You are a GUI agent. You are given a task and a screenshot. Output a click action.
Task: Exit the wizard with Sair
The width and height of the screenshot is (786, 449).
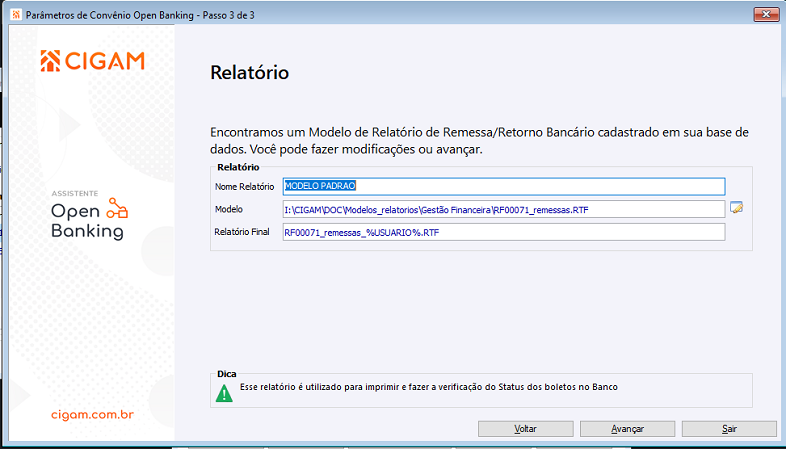729,429
